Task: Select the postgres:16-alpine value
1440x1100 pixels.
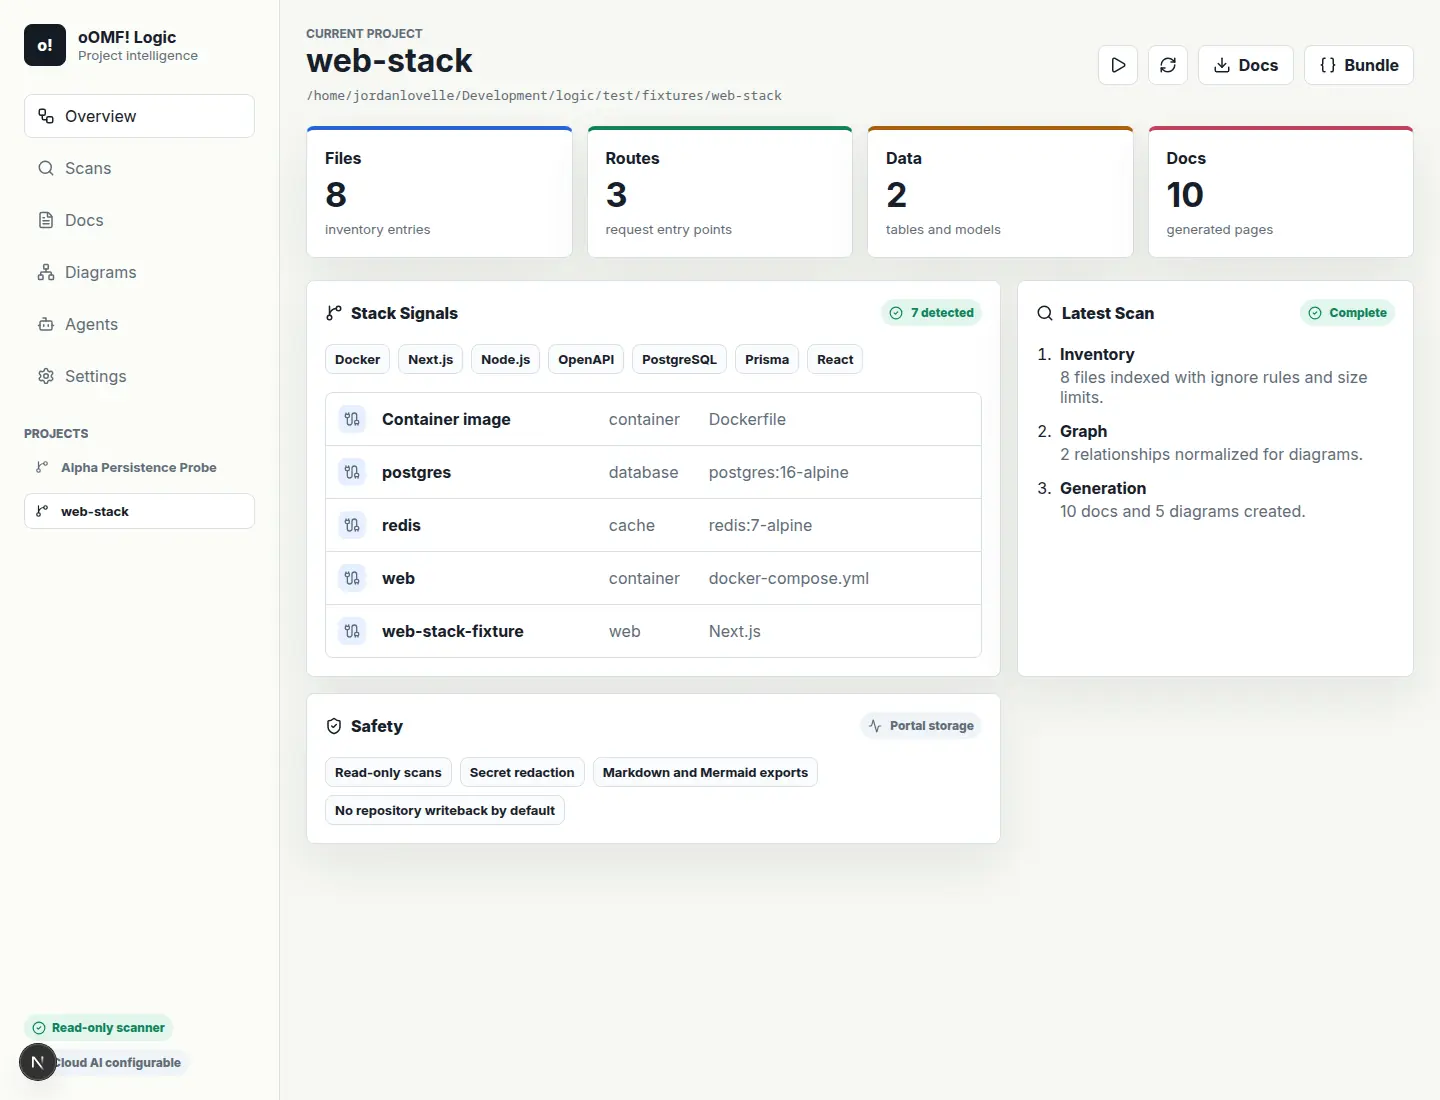Action: pos(779,472)
